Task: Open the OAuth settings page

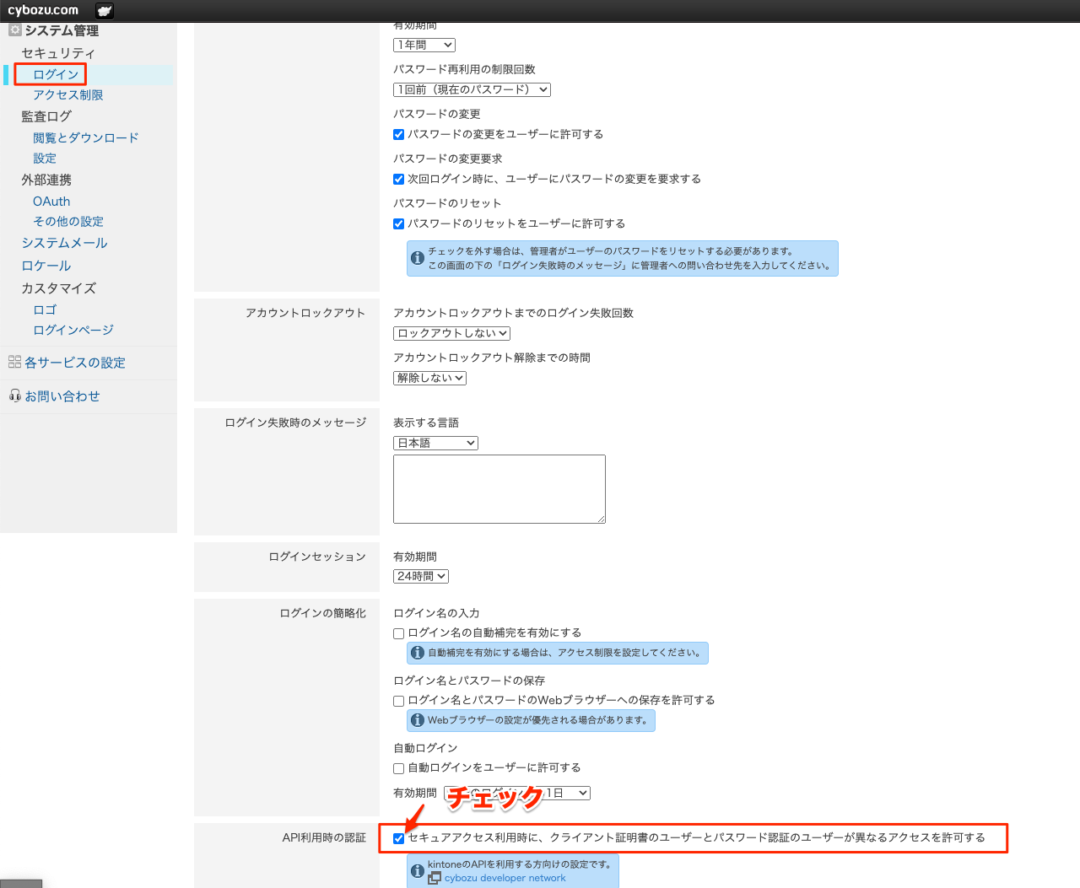Action: click(51, 200)
